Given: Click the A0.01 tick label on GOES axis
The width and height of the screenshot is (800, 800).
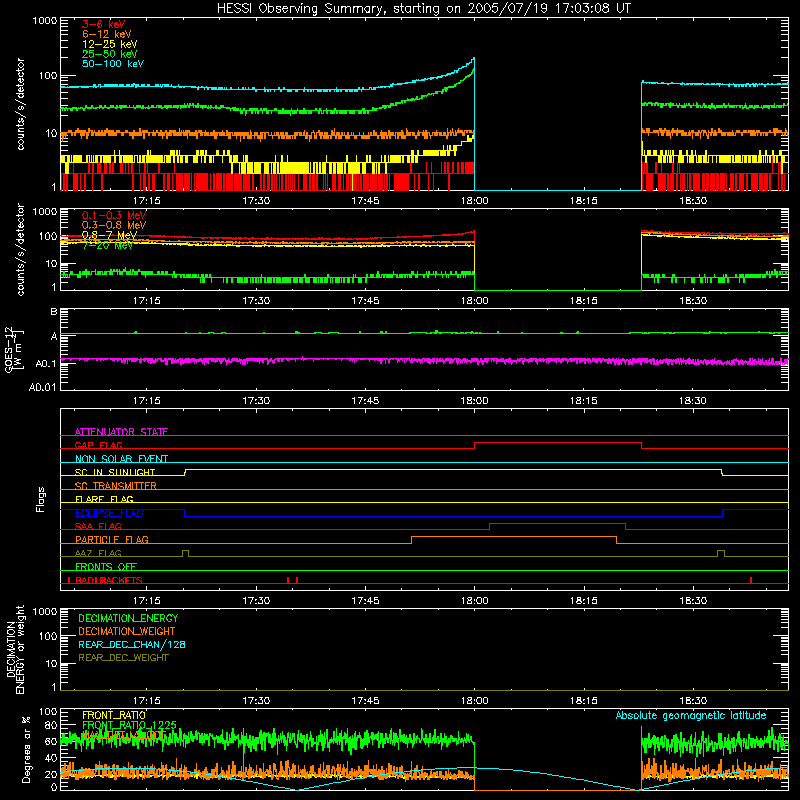Looking at the screenshot, I should 43,387.
